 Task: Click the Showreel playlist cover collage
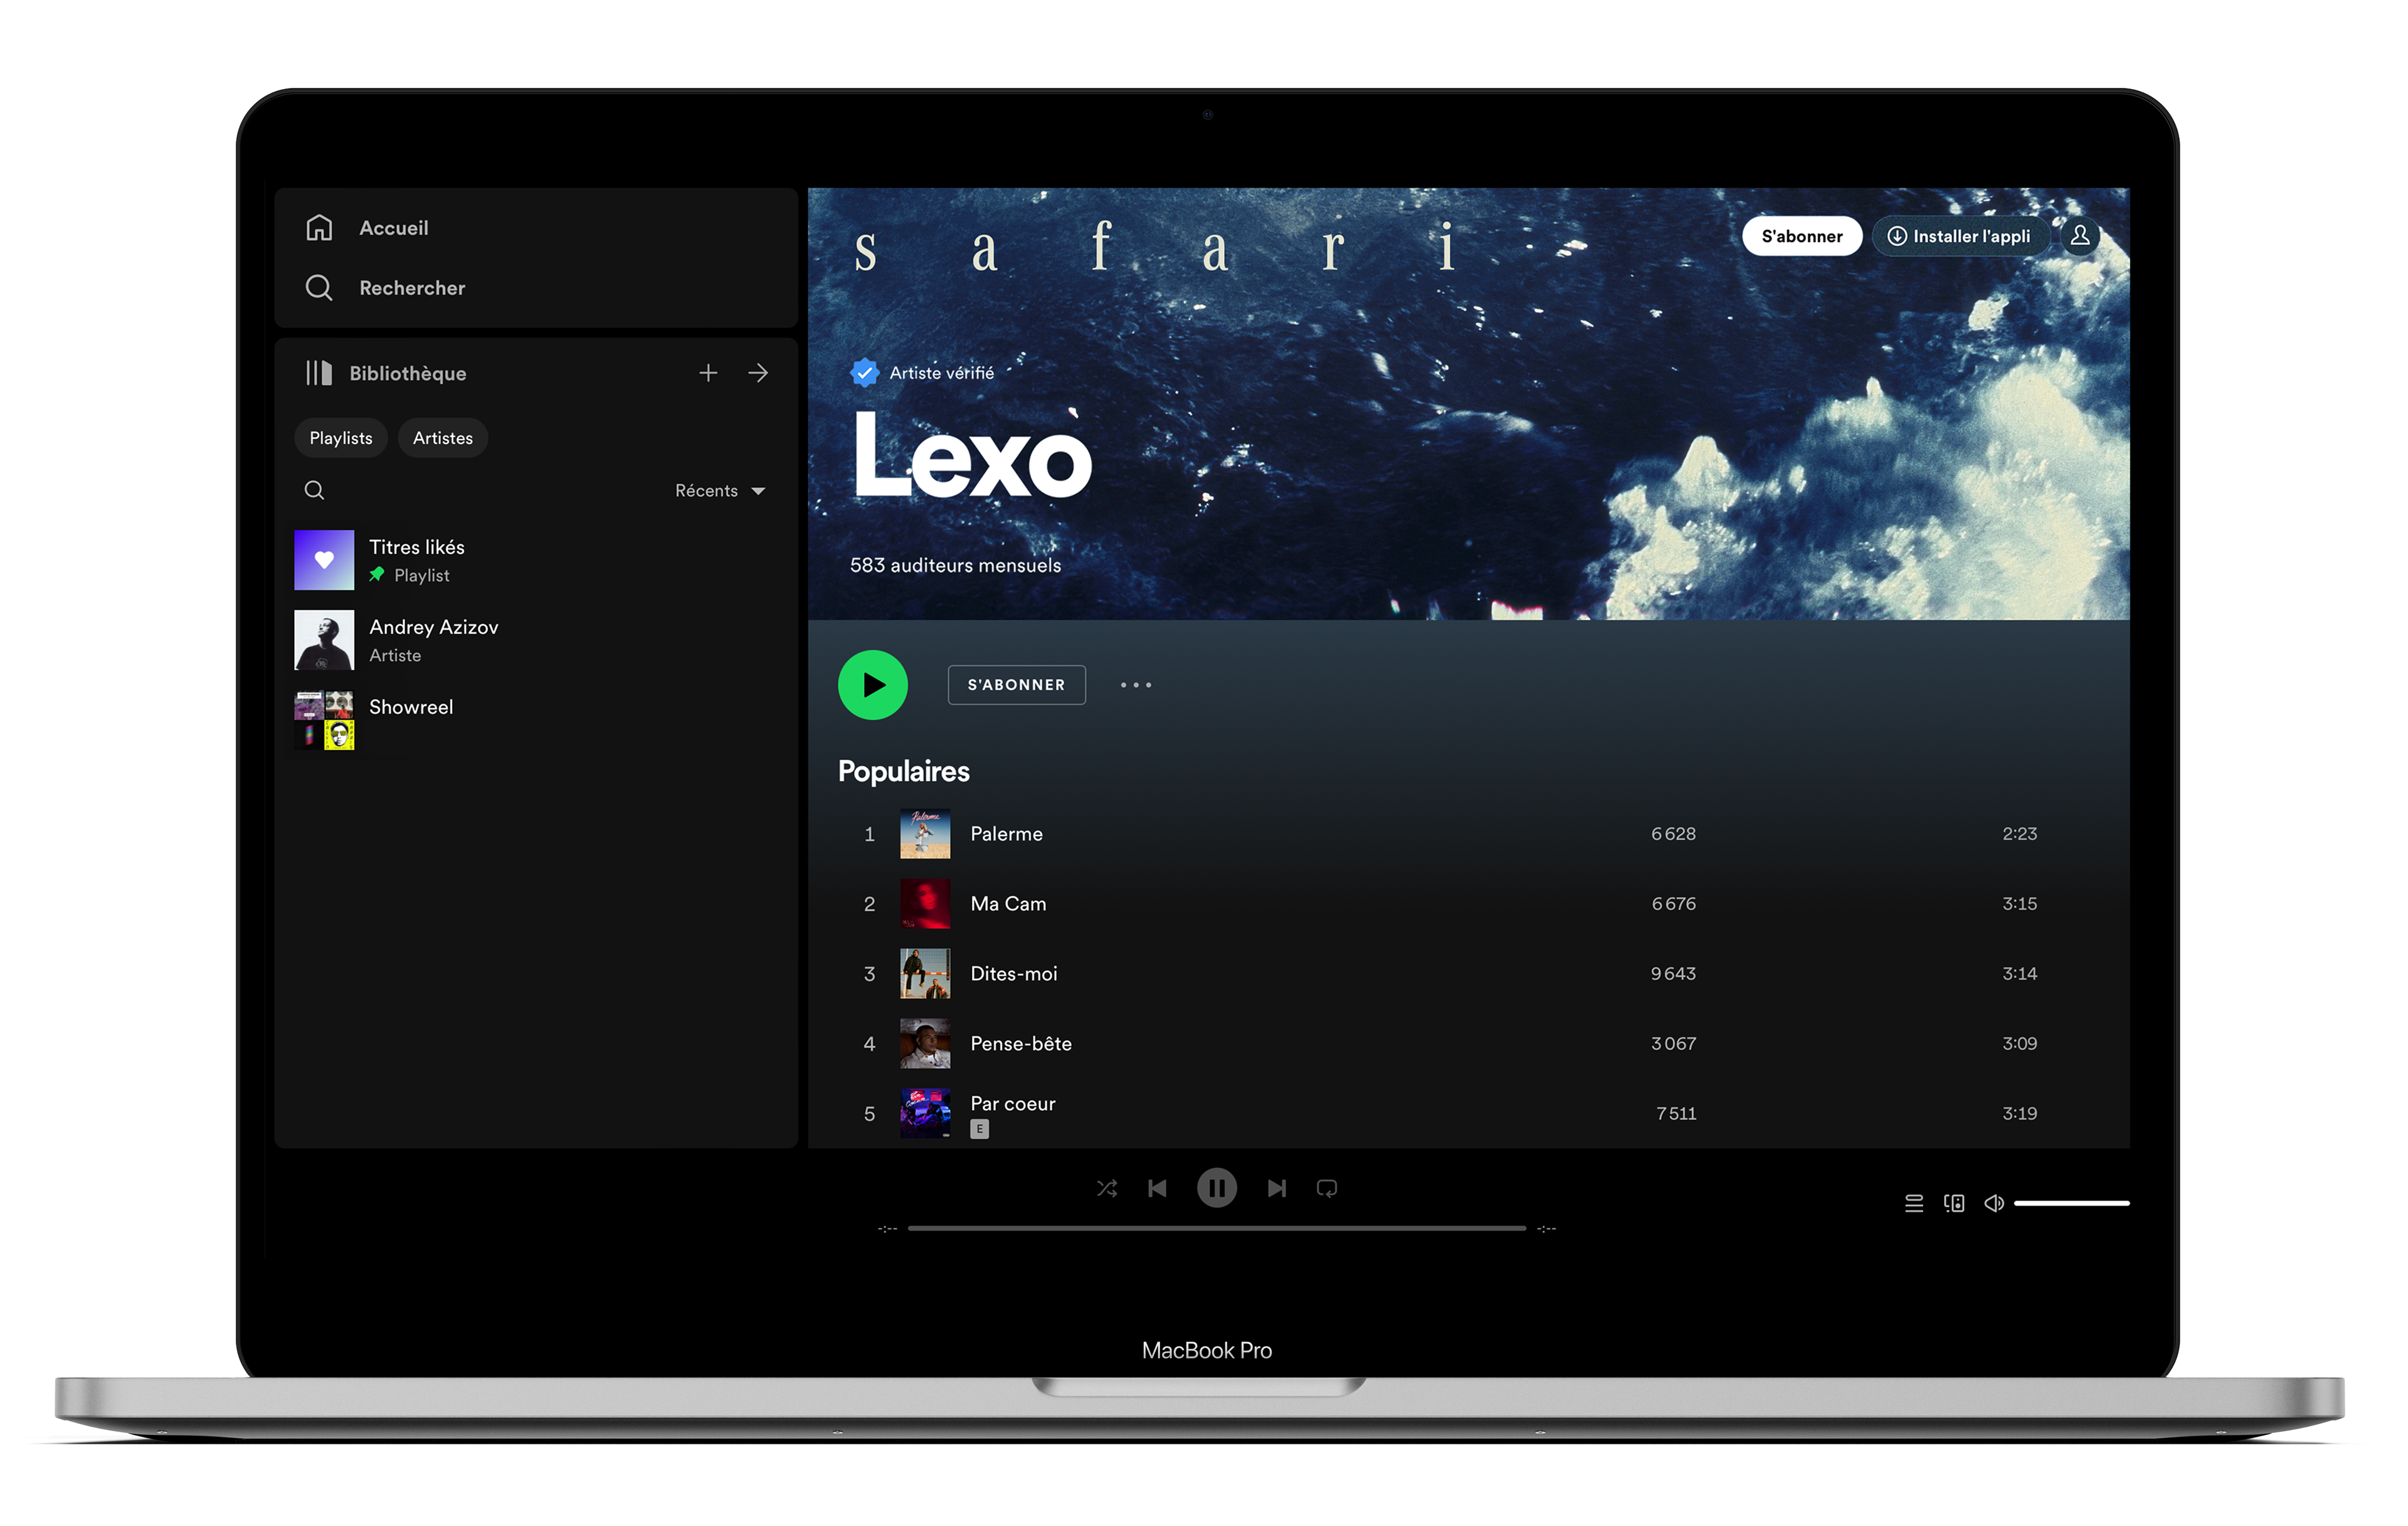[x=324, y=720]
